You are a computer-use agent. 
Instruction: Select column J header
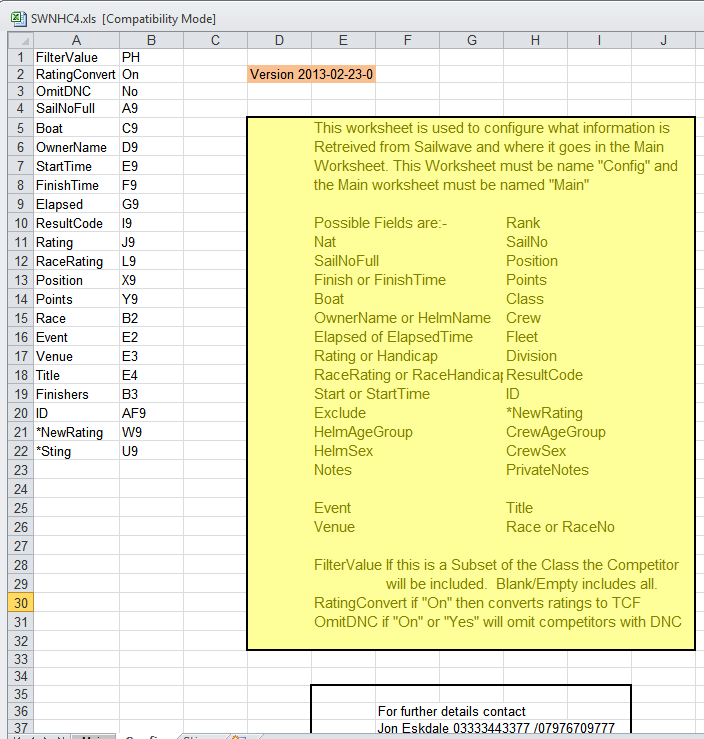coord(663,41)
